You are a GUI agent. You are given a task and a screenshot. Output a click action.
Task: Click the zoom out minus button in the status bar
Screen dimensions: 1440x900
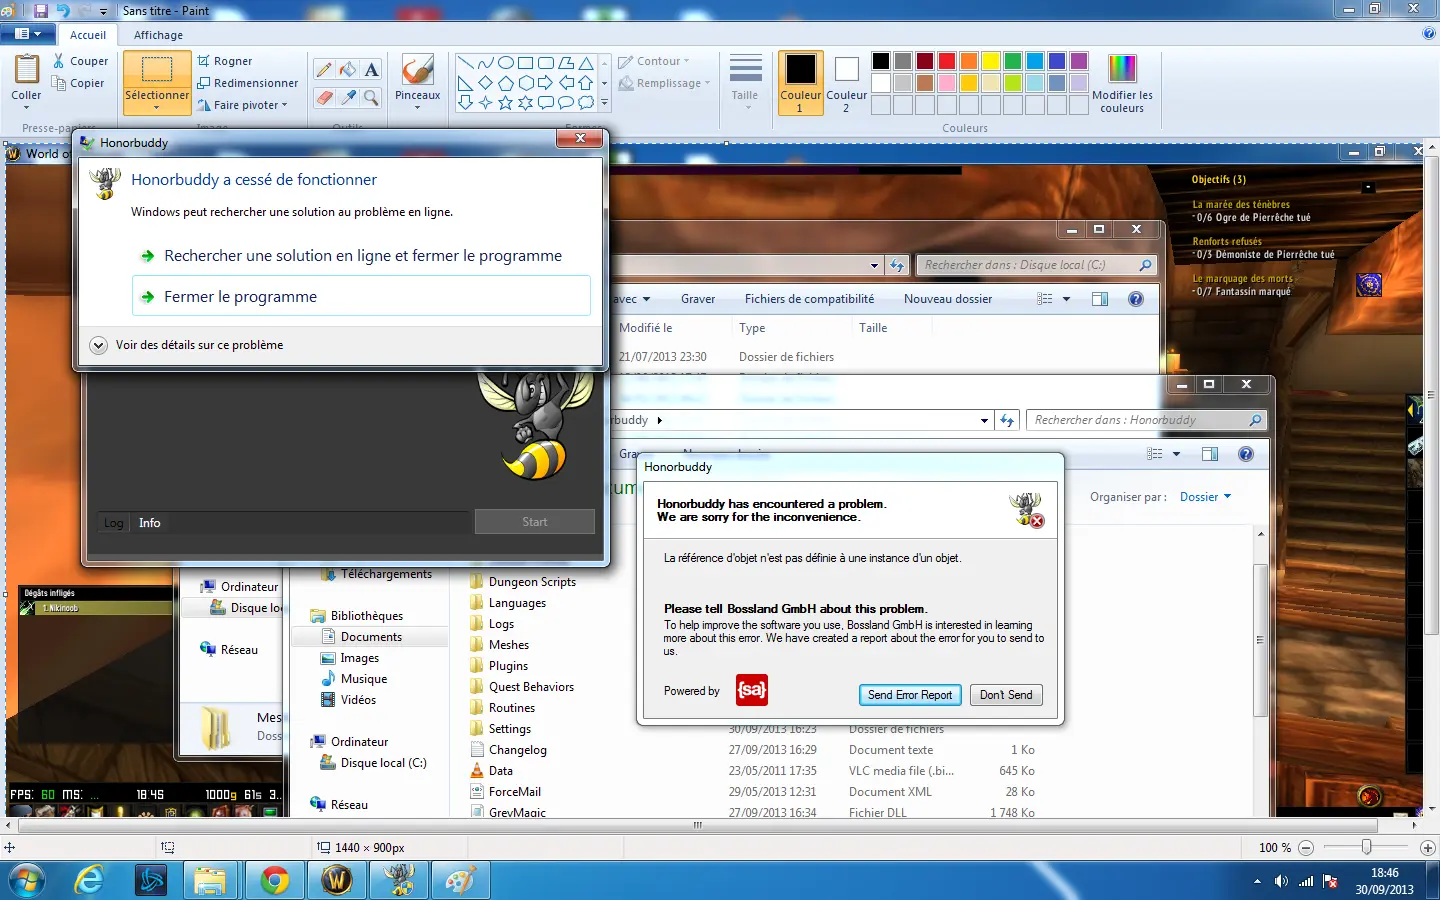pos(1305,847)
